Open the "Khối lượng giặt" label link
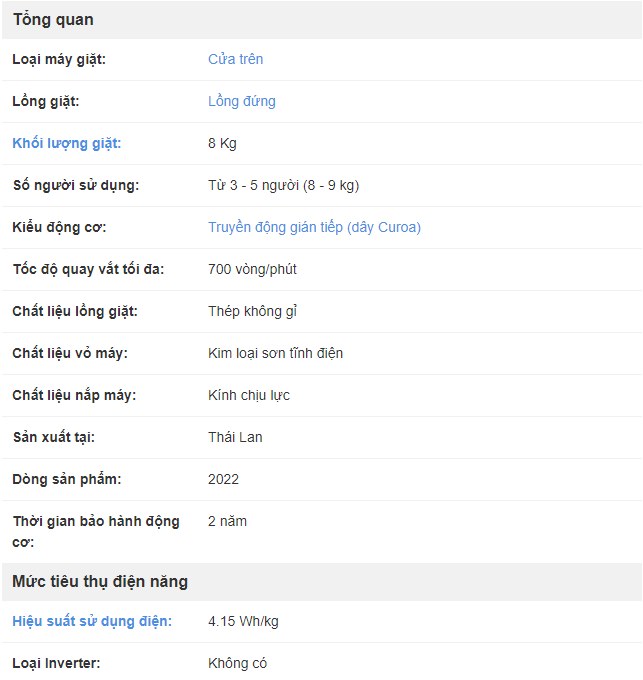Viewport: 643px width, 680px height. click(x=66, y=143)
